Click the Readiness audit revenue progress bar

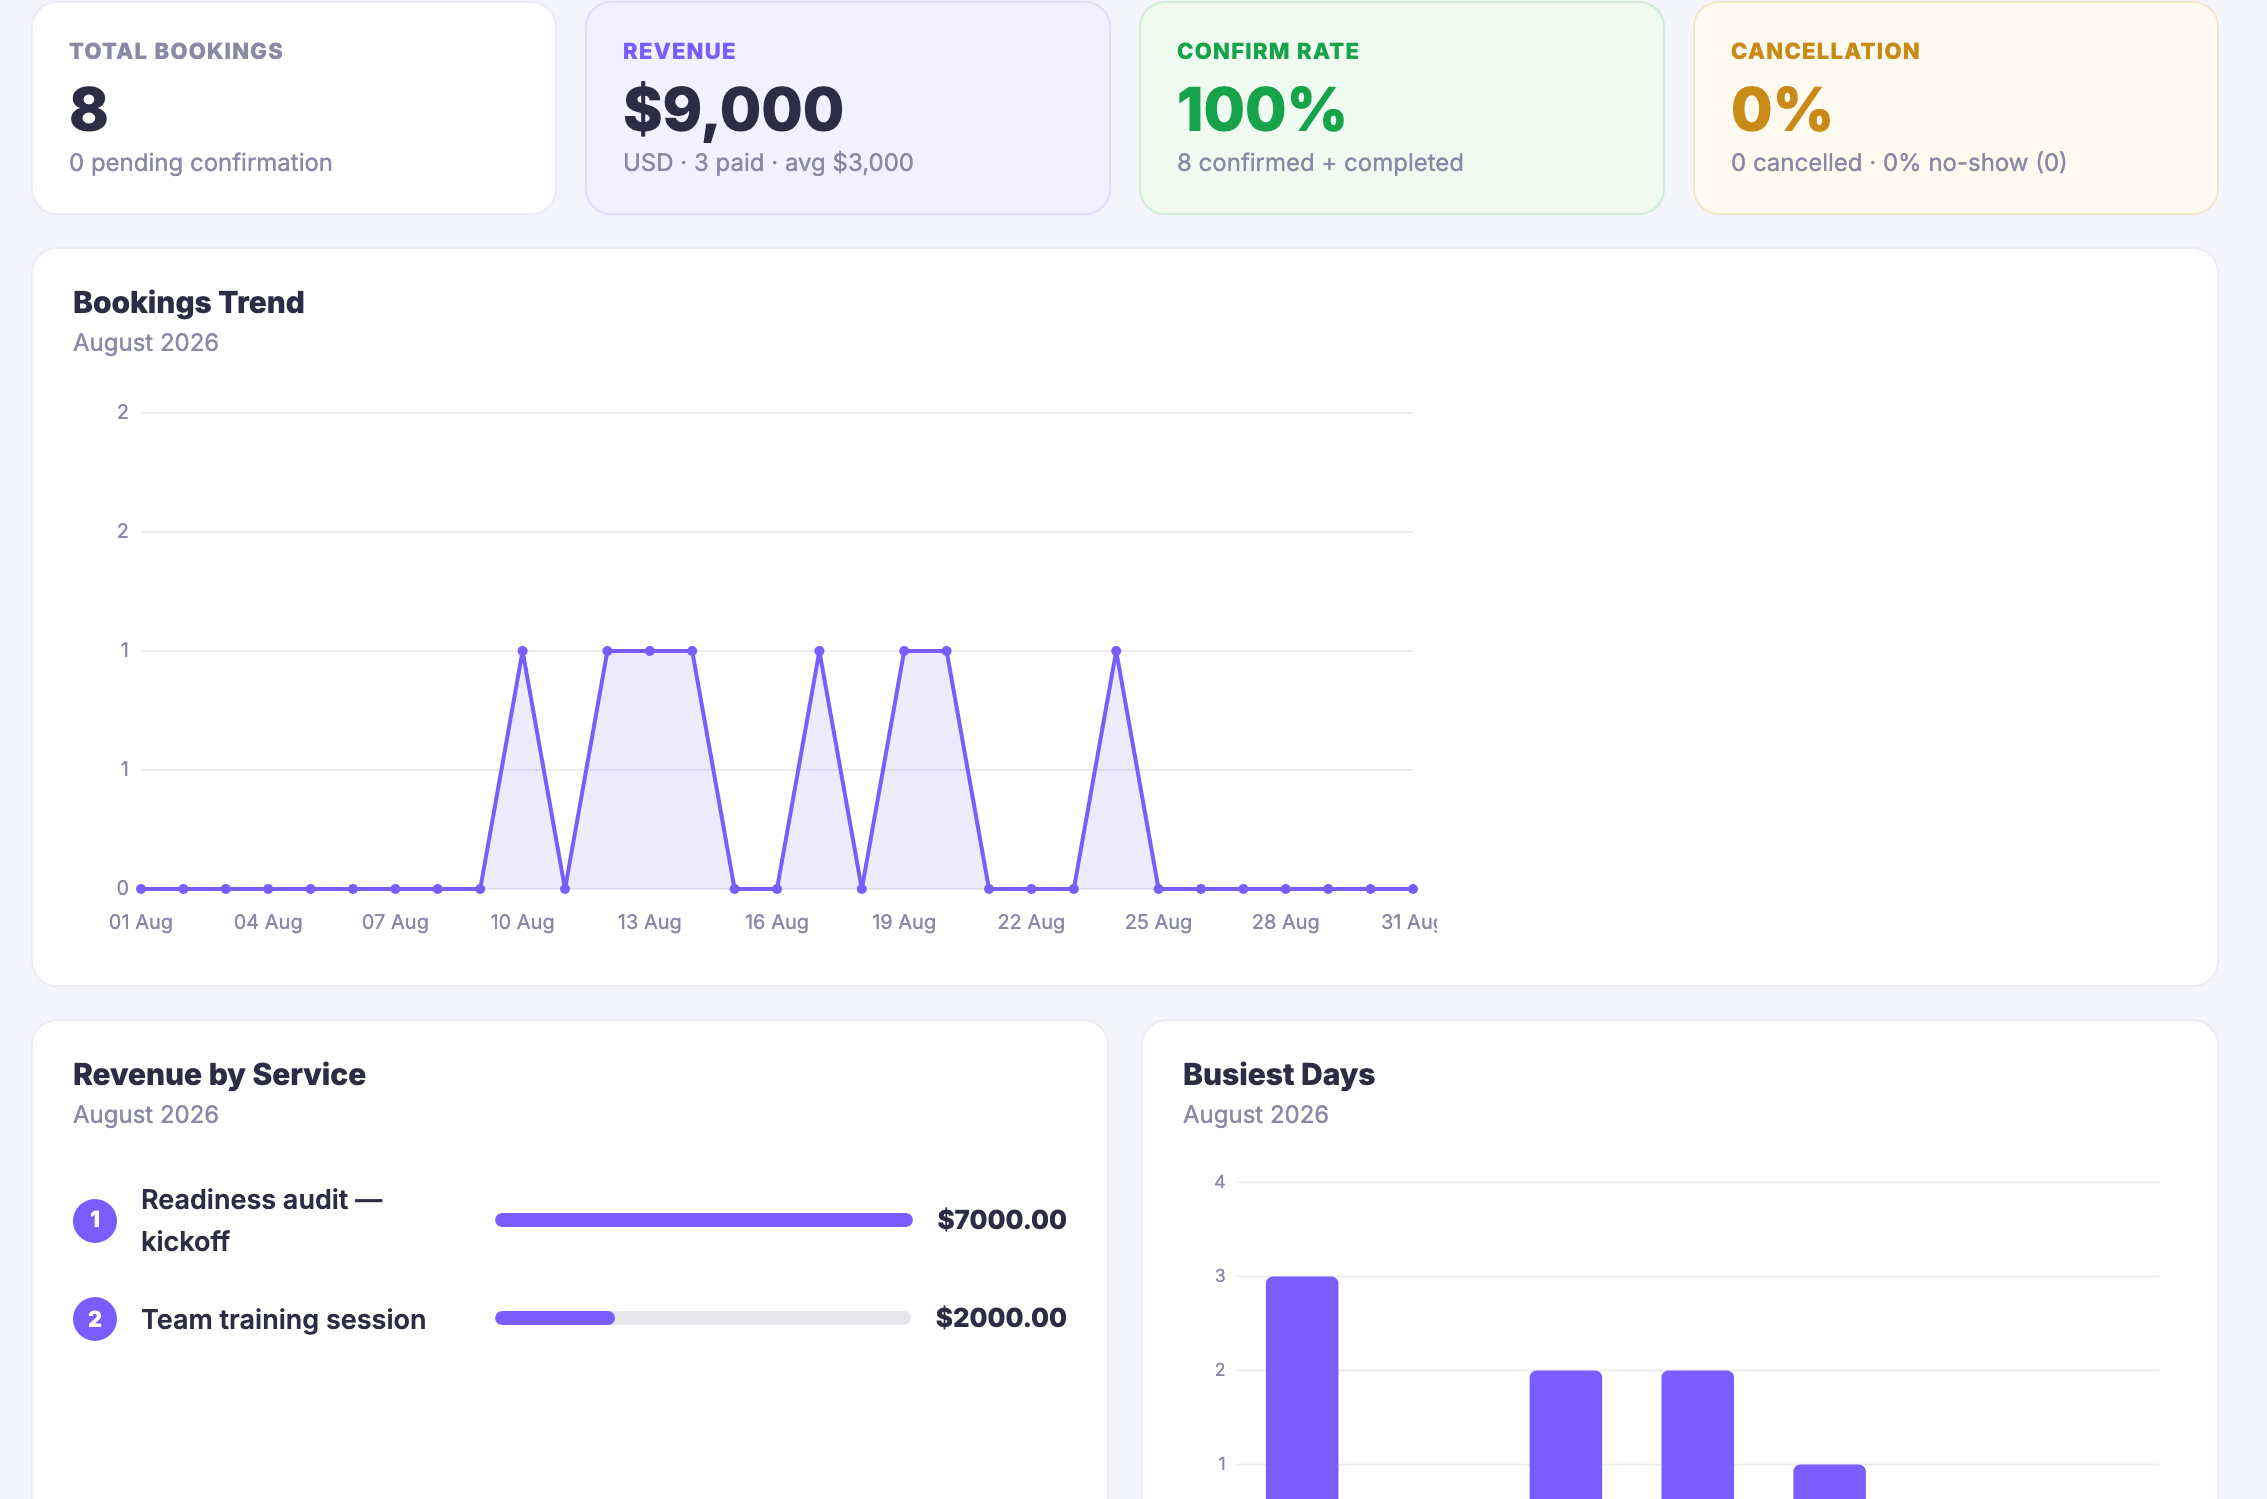coord(703,1220)
